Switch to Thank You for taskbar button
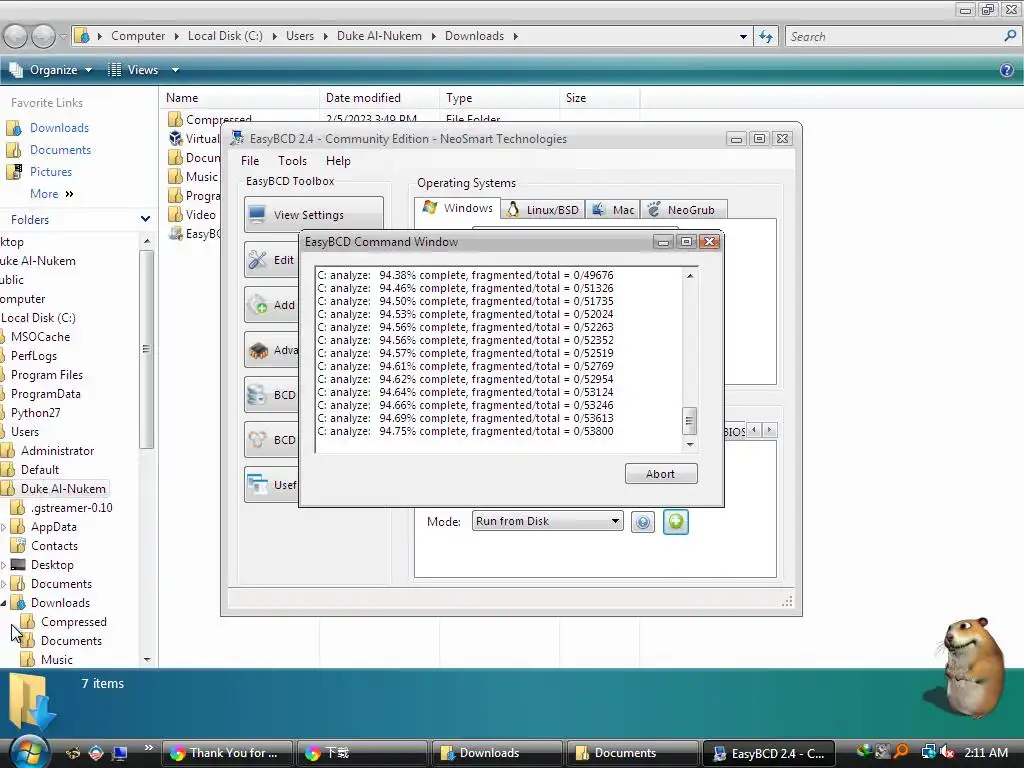 pos(227,753)
